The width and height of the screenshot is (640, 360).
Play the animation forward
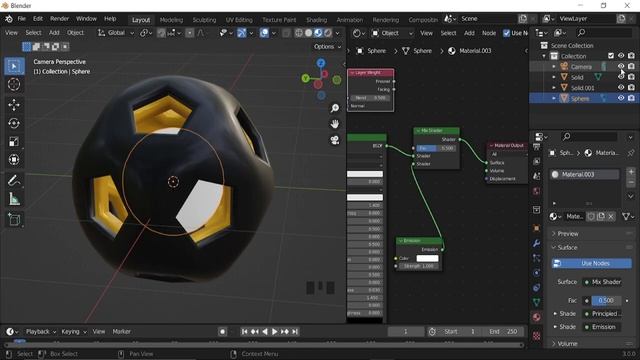[x=274, y=331]
